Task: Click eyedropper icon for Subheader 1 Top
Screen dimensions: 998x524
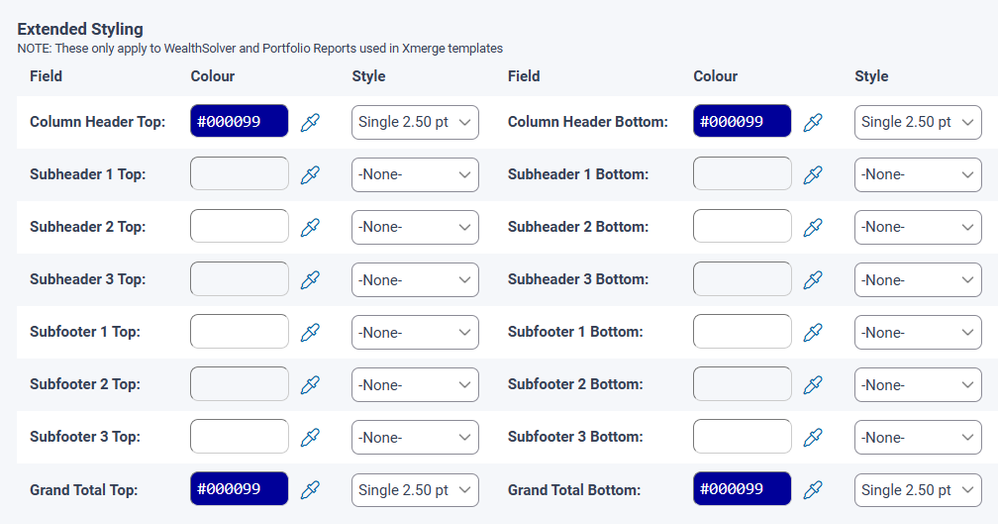Action: coord(311,175)
